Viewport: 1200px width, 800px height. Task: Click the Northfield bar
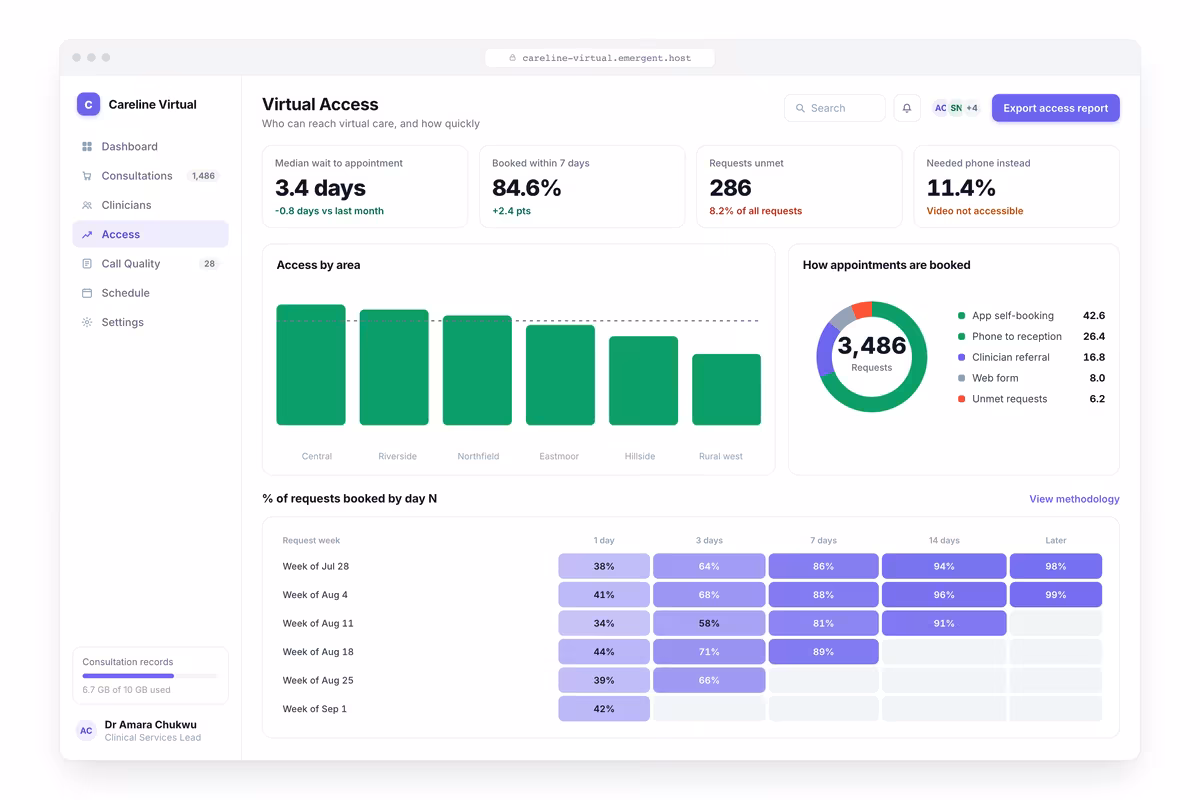coord(477,371)
